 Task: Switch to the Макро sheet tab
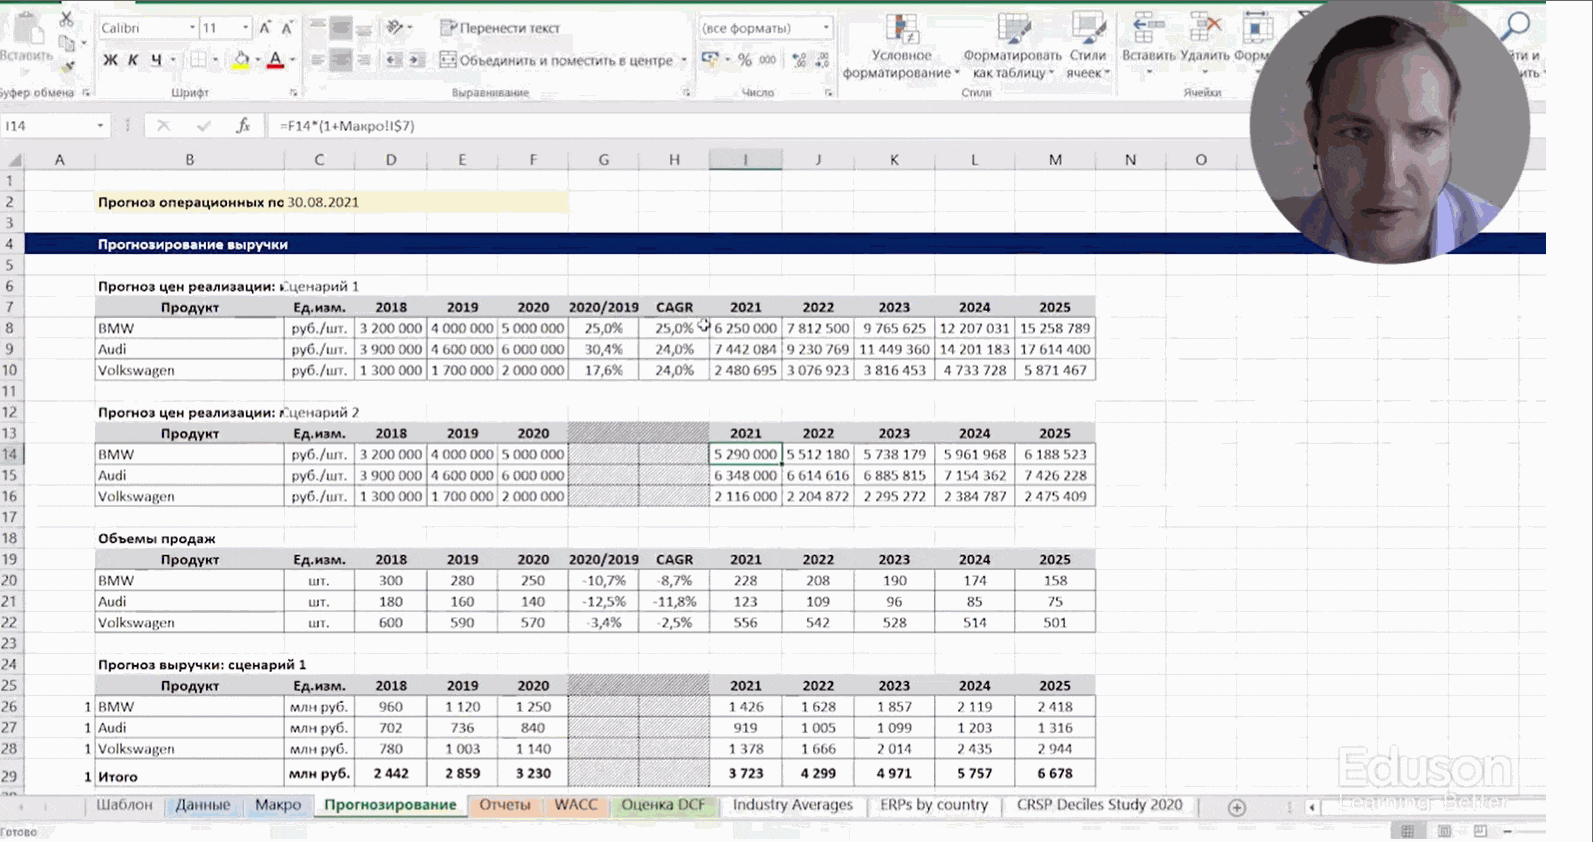pos(278,805)
